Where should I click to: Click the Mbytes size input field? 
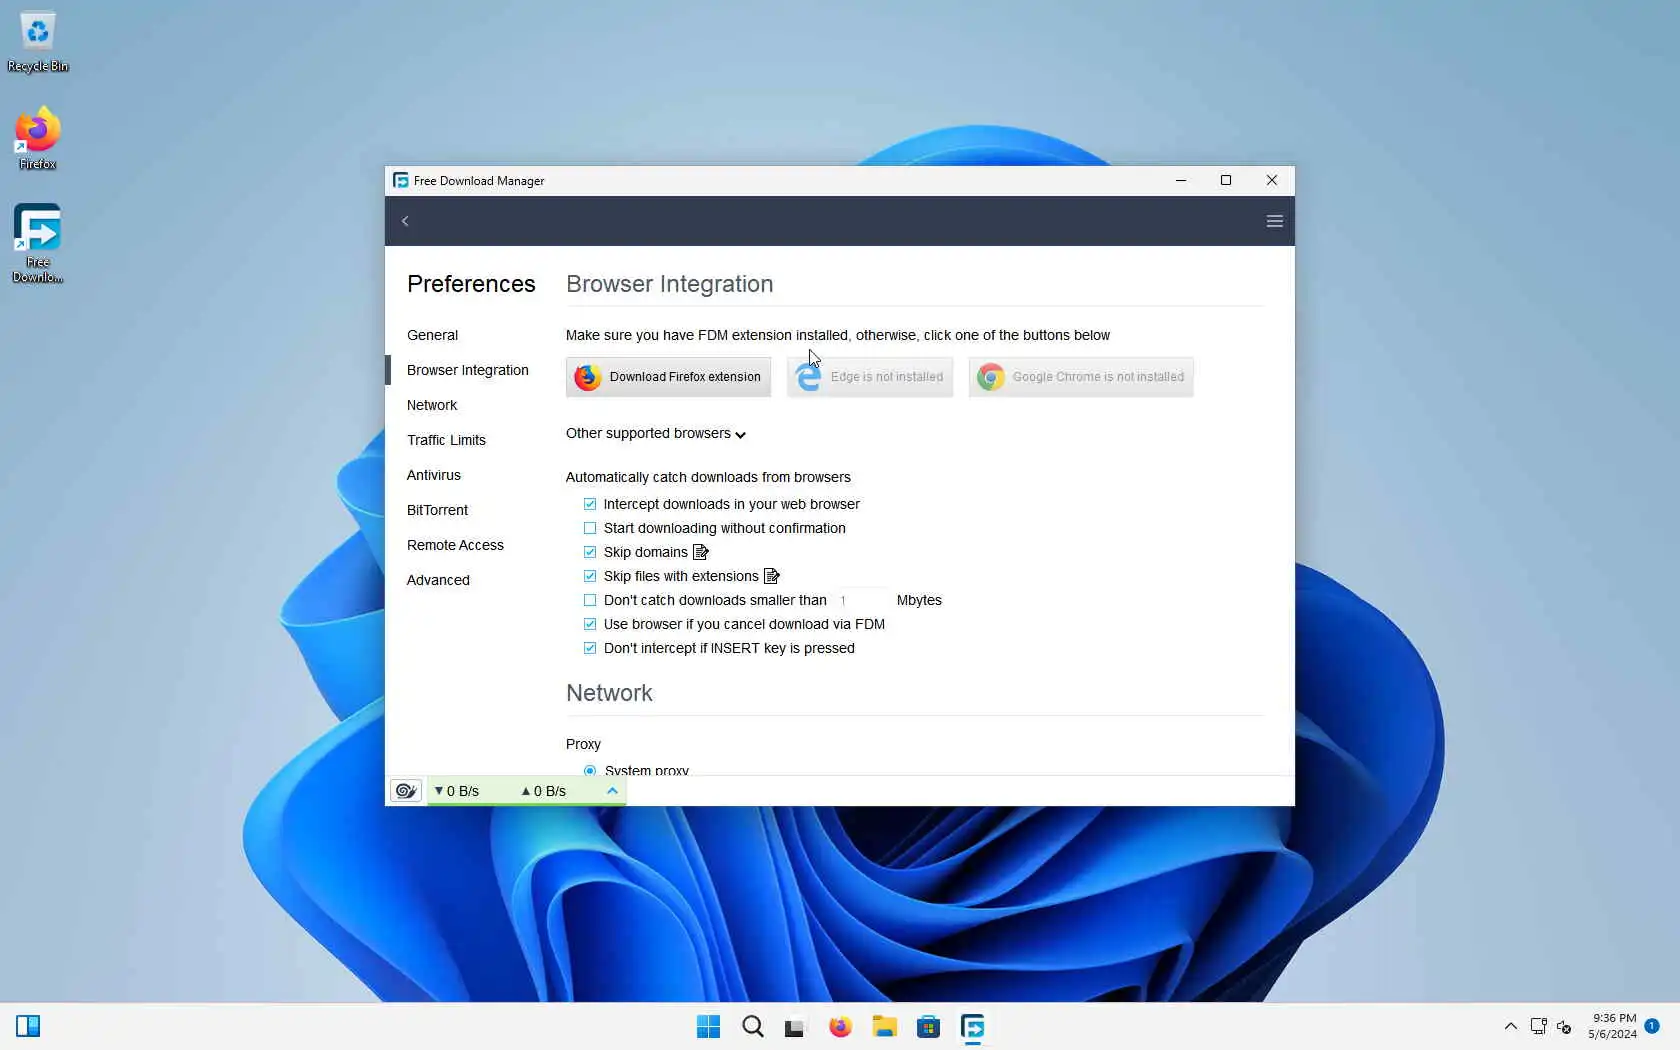(862, 600)
